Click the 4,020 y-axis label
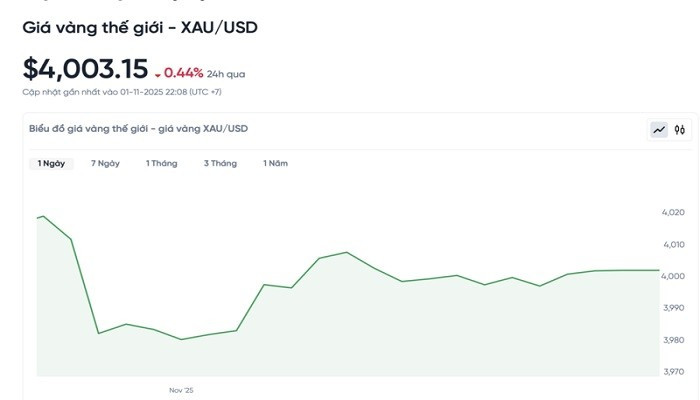 [x=673, y=212]
